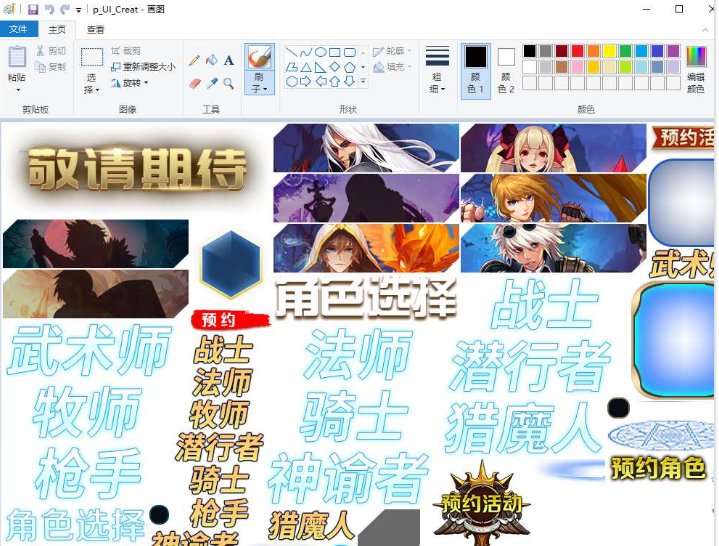Click 重新调整大小 (Resize) button
Screen dimensions: 719x546
point(143,67)
